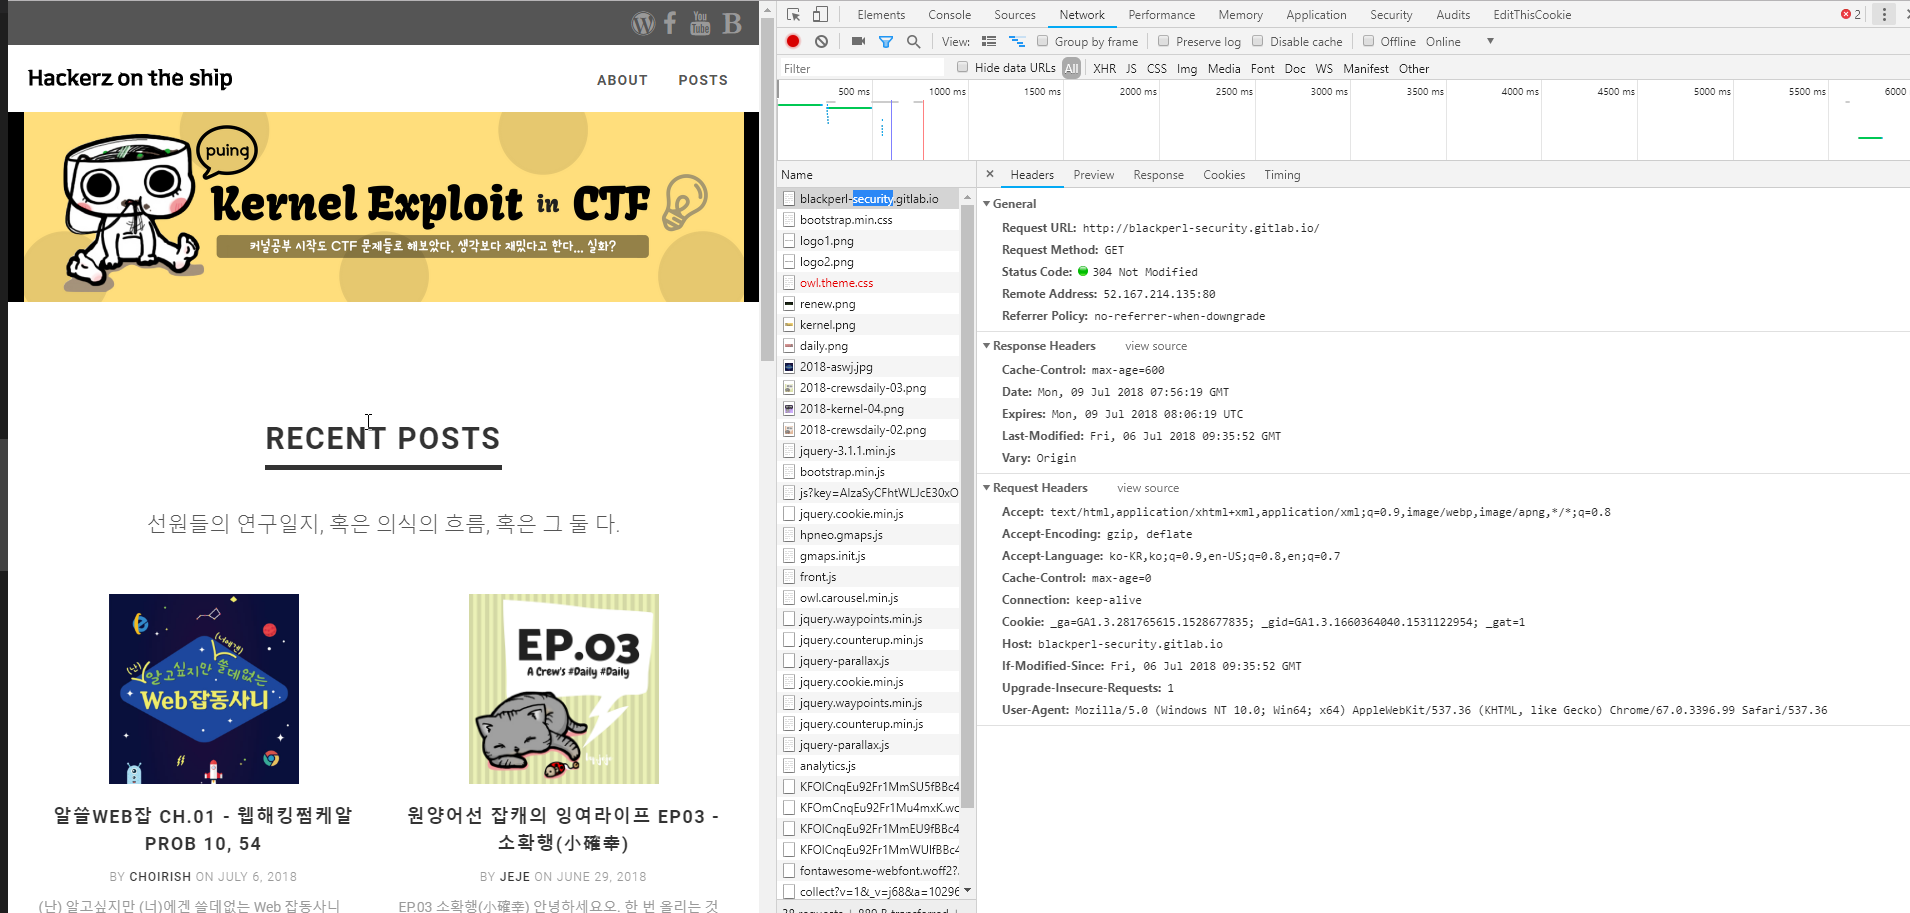Screen dimensions: 1910x913
Task: Collapse the General headers section
Action: (x=987, y=204)
